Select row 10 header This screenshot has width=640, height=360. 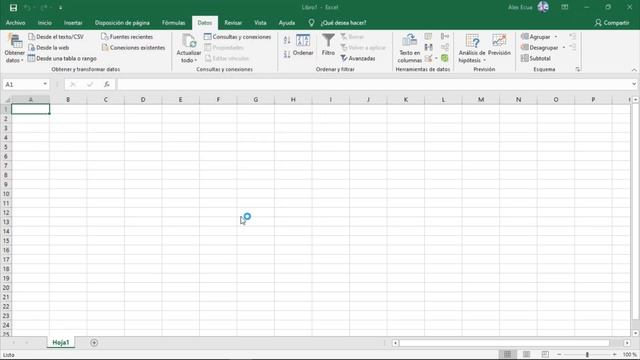tap(6, 194)
